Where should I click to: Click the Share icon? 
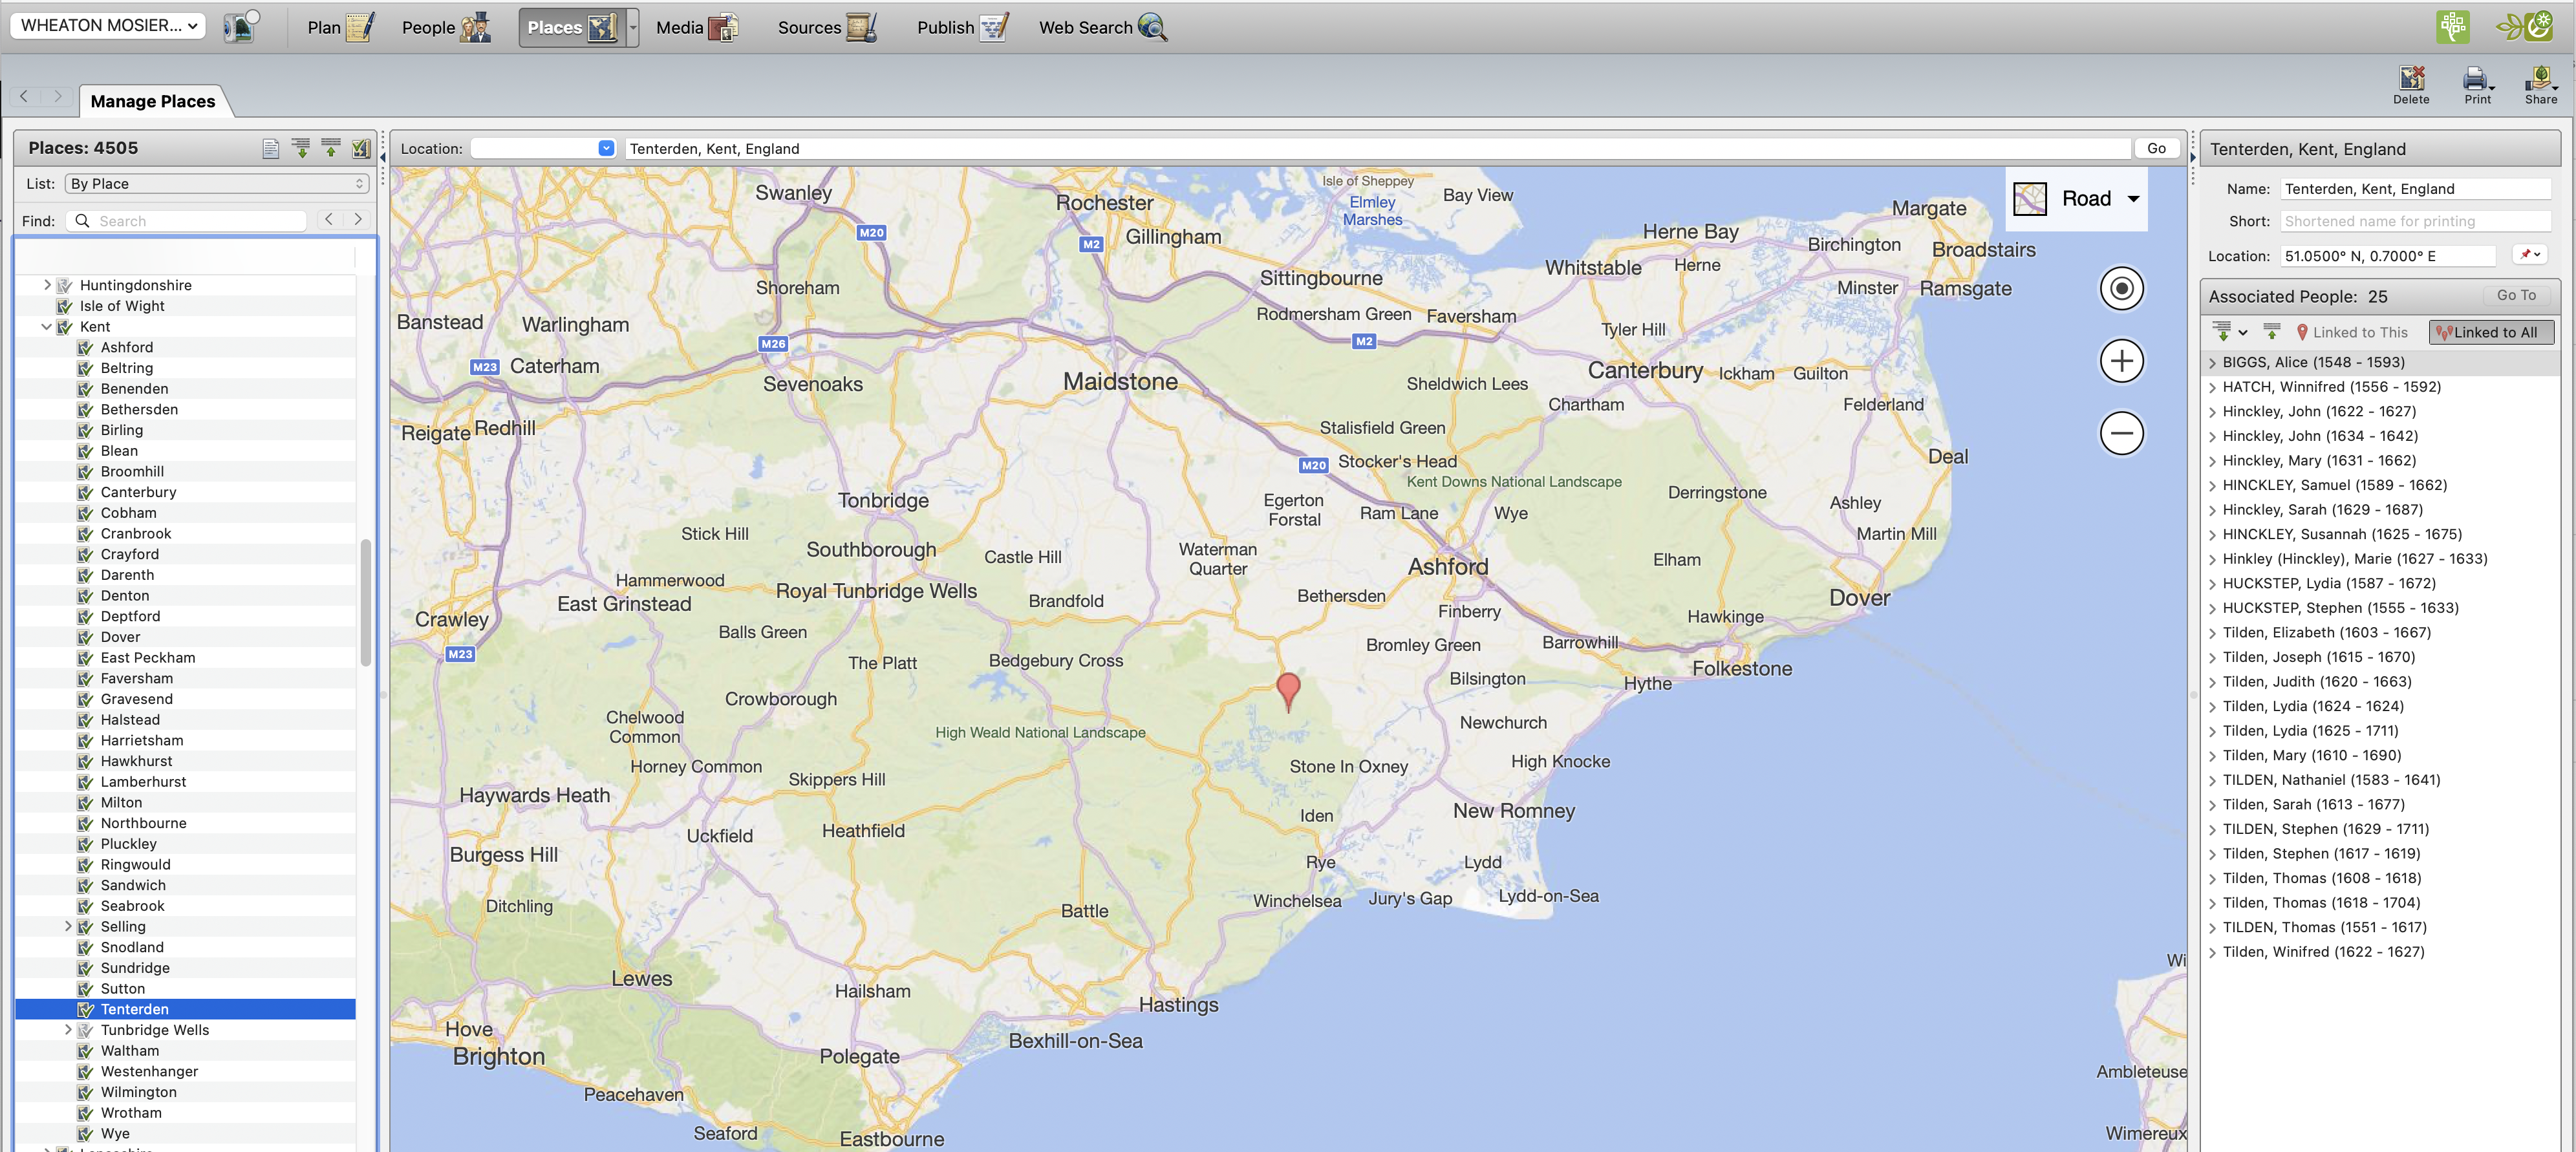[x=2539, y=83]
